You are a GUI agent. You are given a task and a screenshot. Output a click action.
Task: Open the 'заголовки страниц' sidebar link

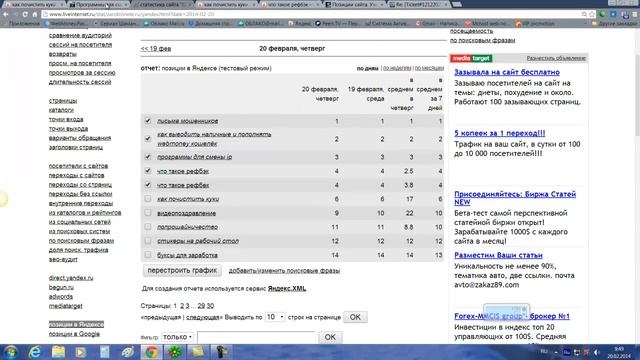[x=76, y=147]
